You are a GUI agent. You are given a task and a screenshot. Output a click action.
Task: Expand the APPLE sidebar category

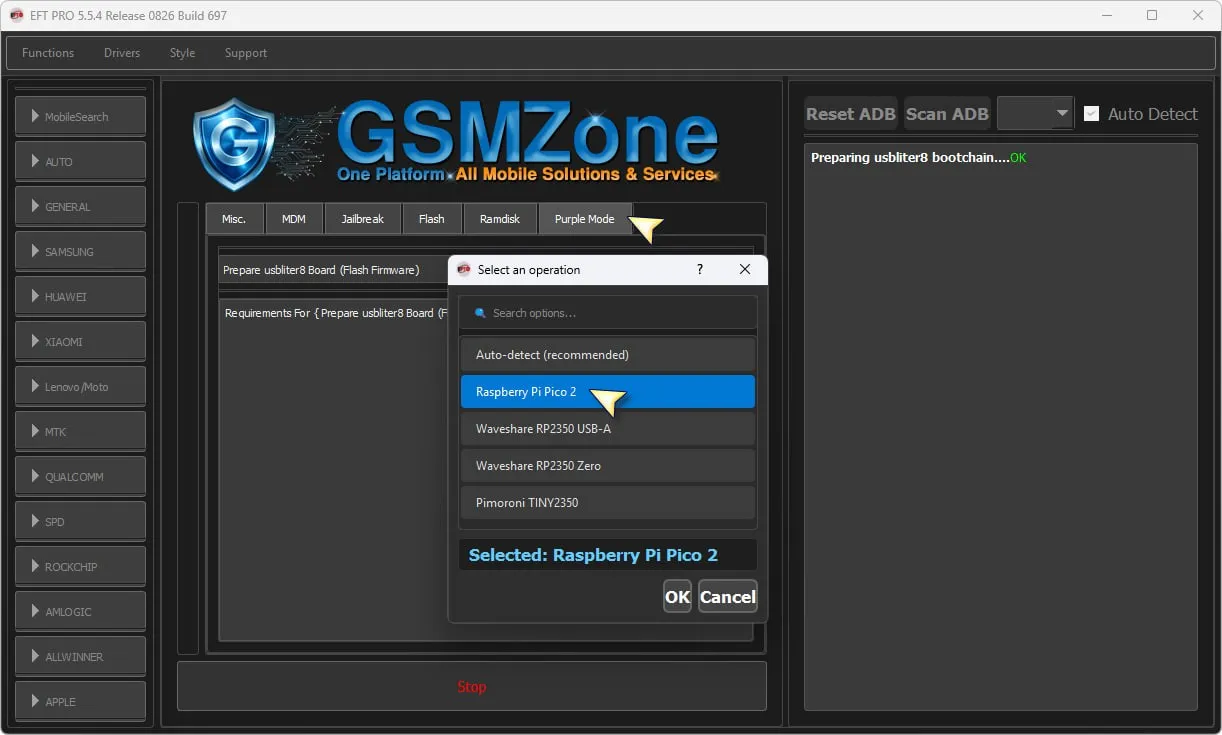pyautogui.click(x=80, y=701)
